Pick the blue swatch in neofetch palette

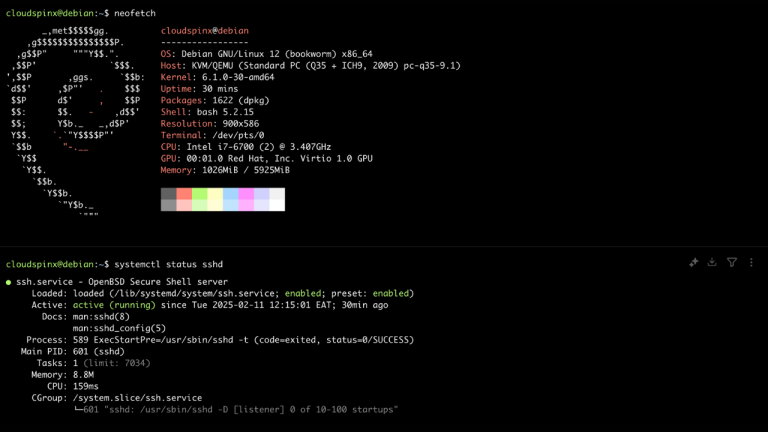[x=230, y=194]
